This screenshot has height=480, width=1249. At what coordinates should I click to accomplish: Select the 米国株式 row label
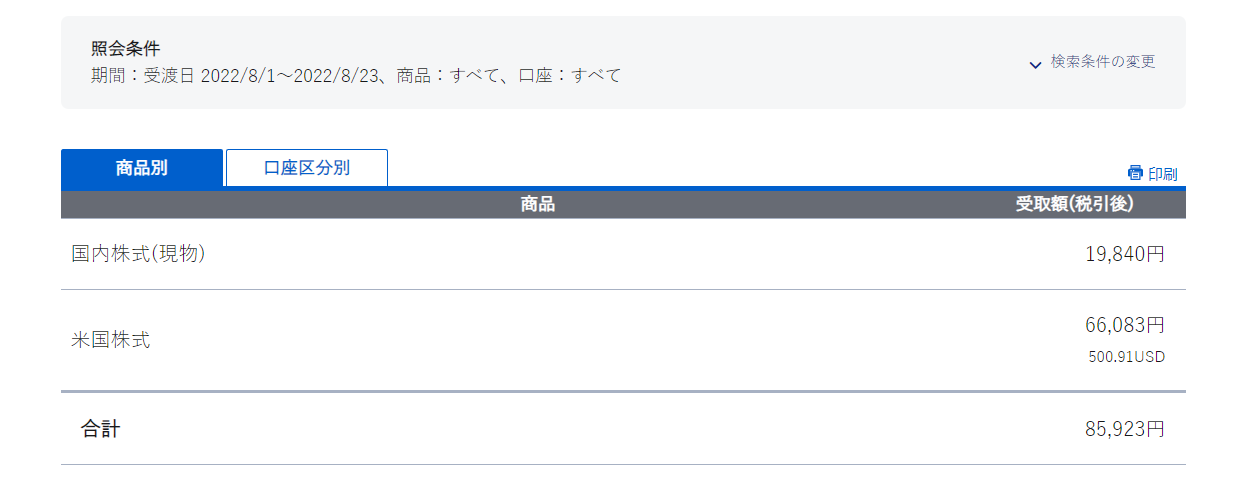(x=110, y=340)
